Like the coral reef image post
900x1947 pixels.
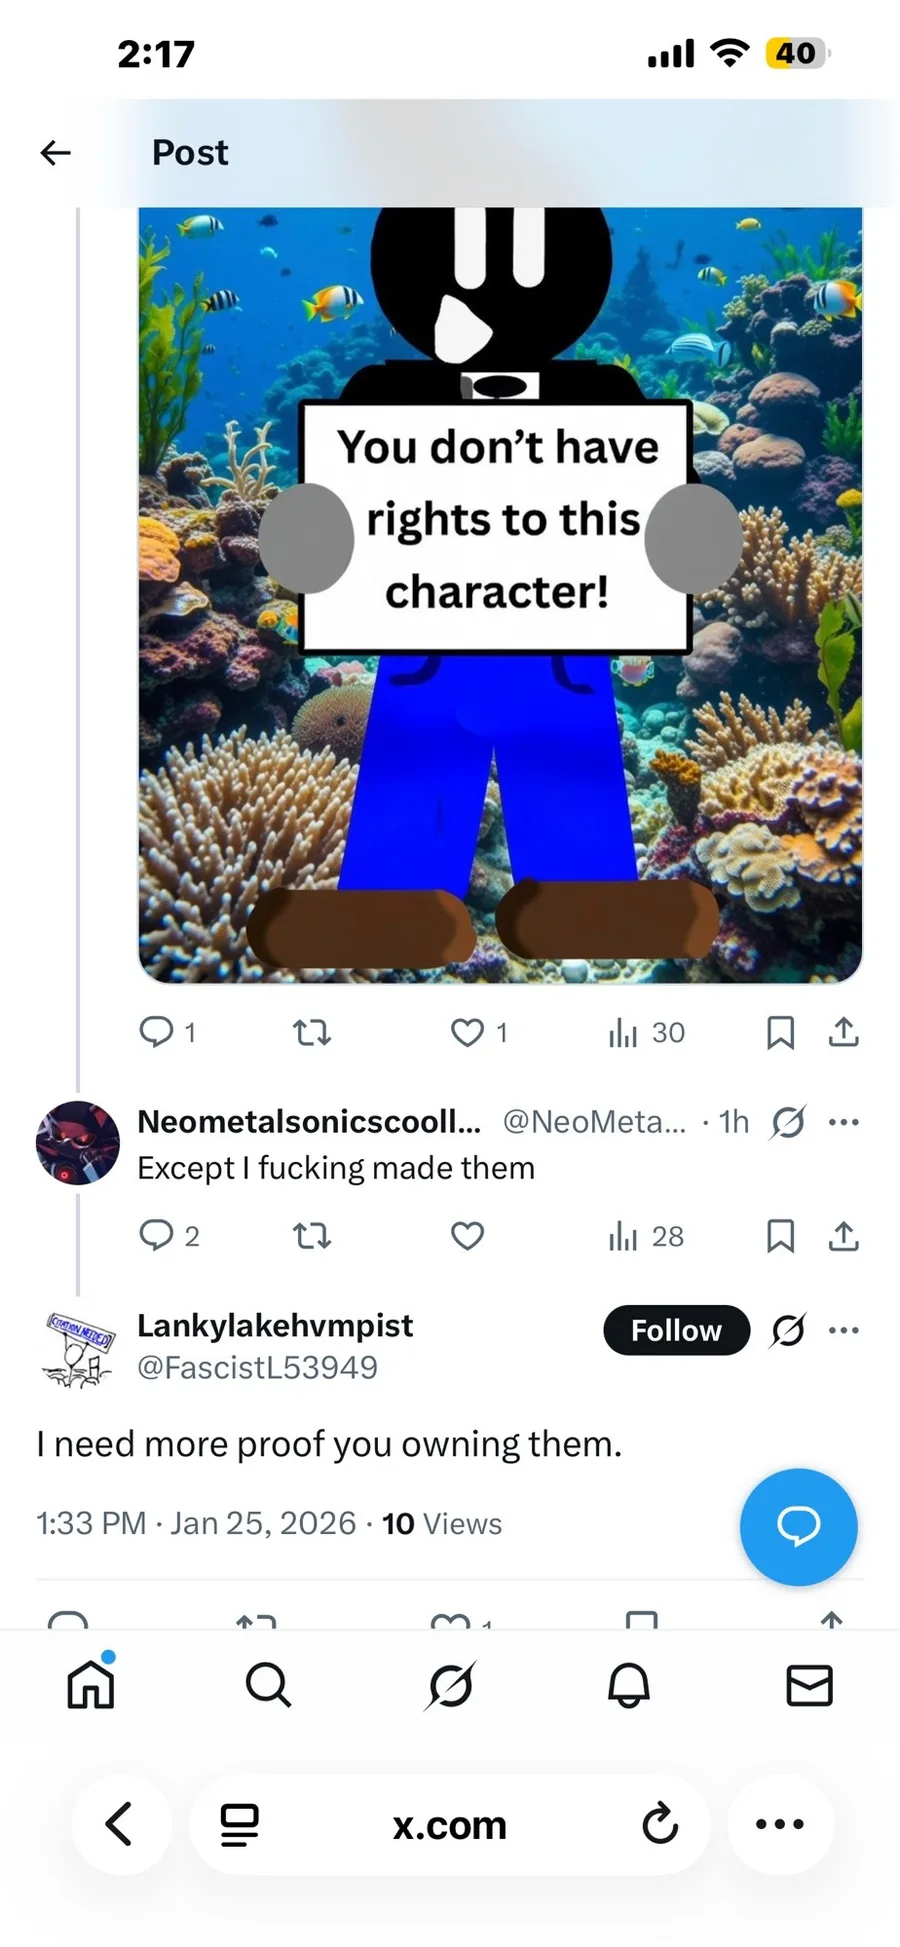(467, 1032)
